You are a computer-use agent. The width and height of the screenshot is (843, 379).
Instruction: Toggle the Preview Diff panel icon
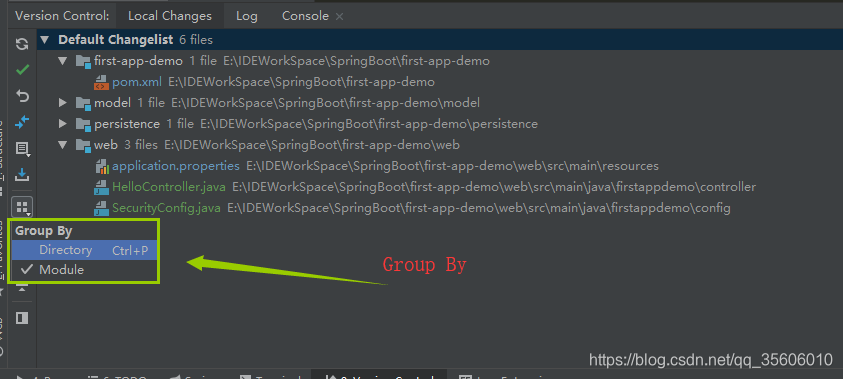(22, 318)
